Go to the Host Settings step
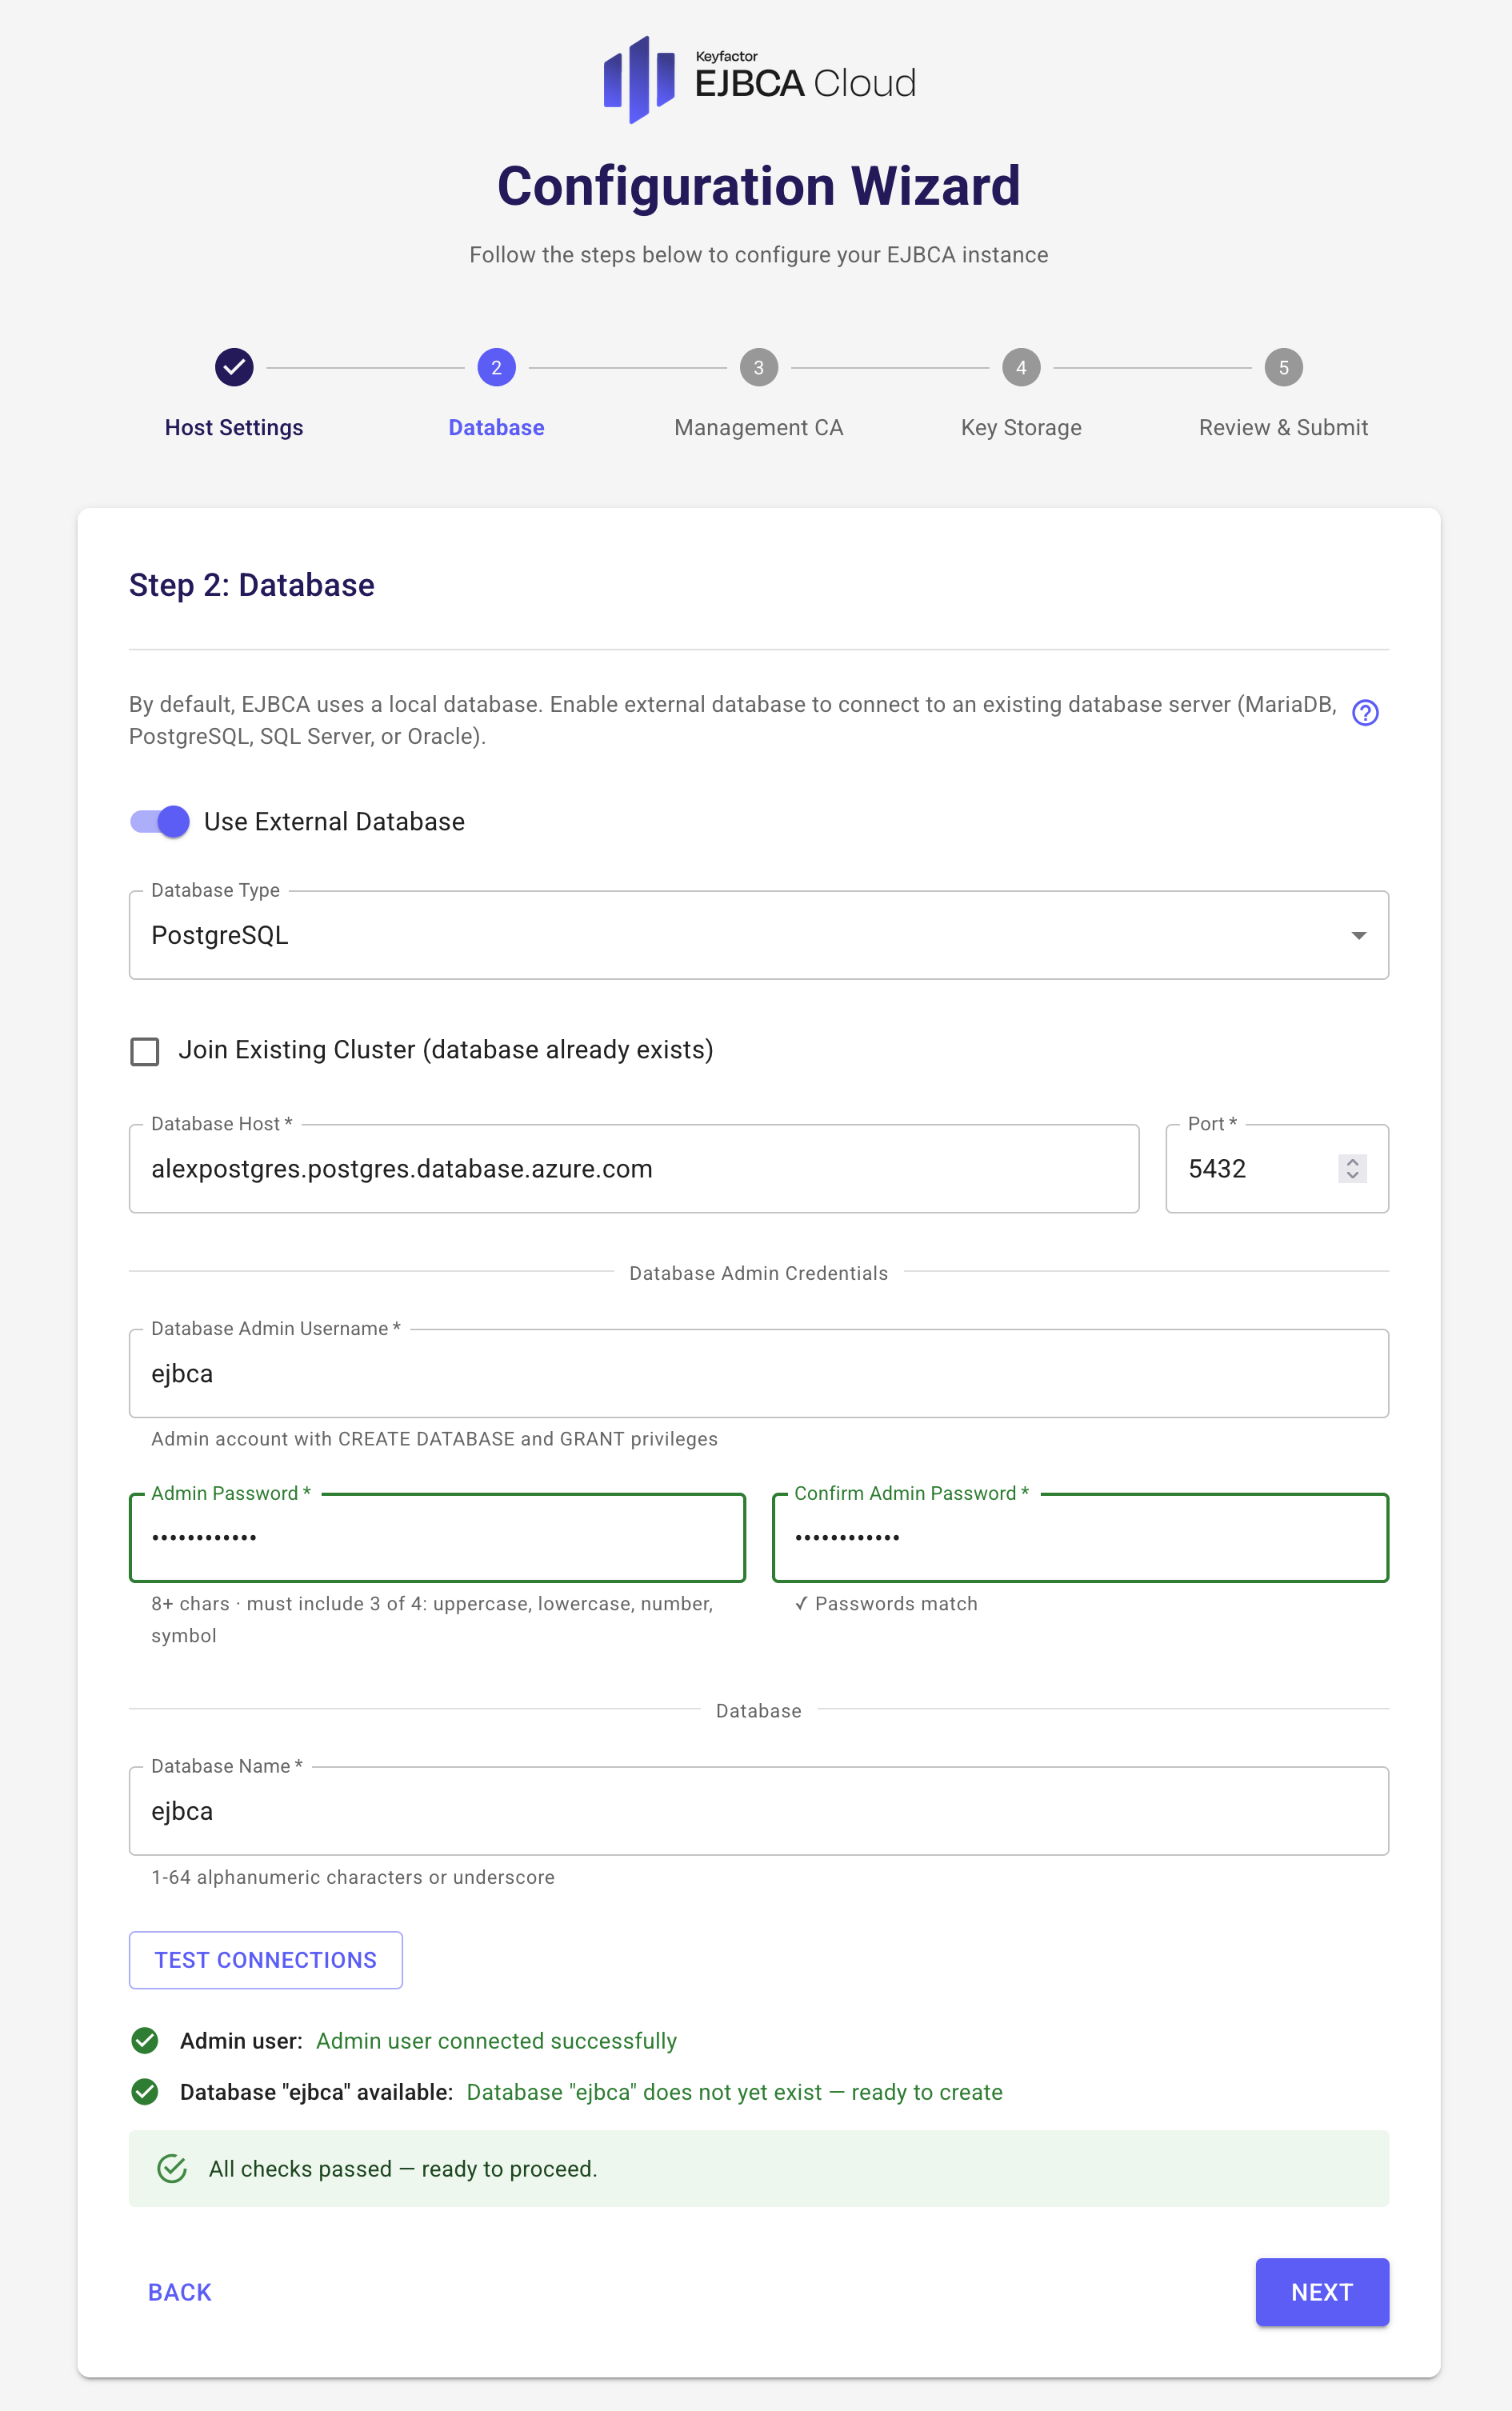Image resolution: width=1512 pixels, height=2411 pixels. pyautogui.click(x=234, y=428)
